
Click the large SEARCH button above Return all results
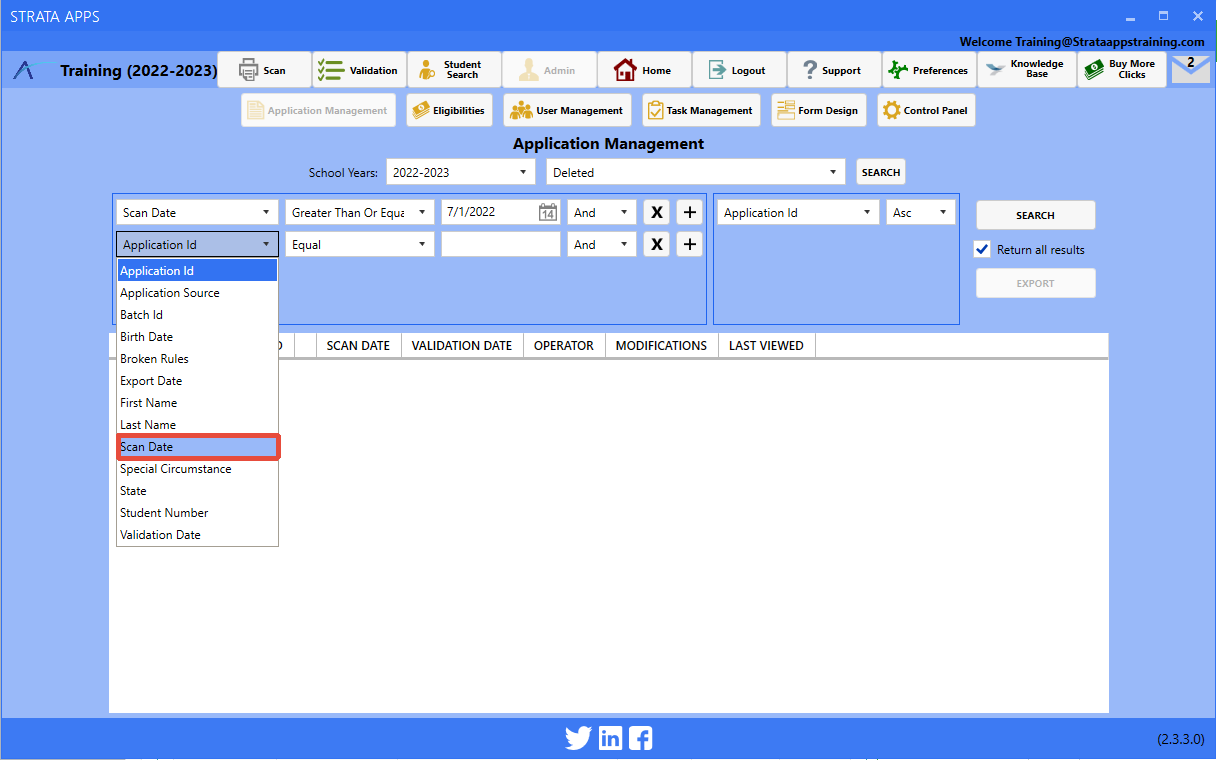[1035, 215]
